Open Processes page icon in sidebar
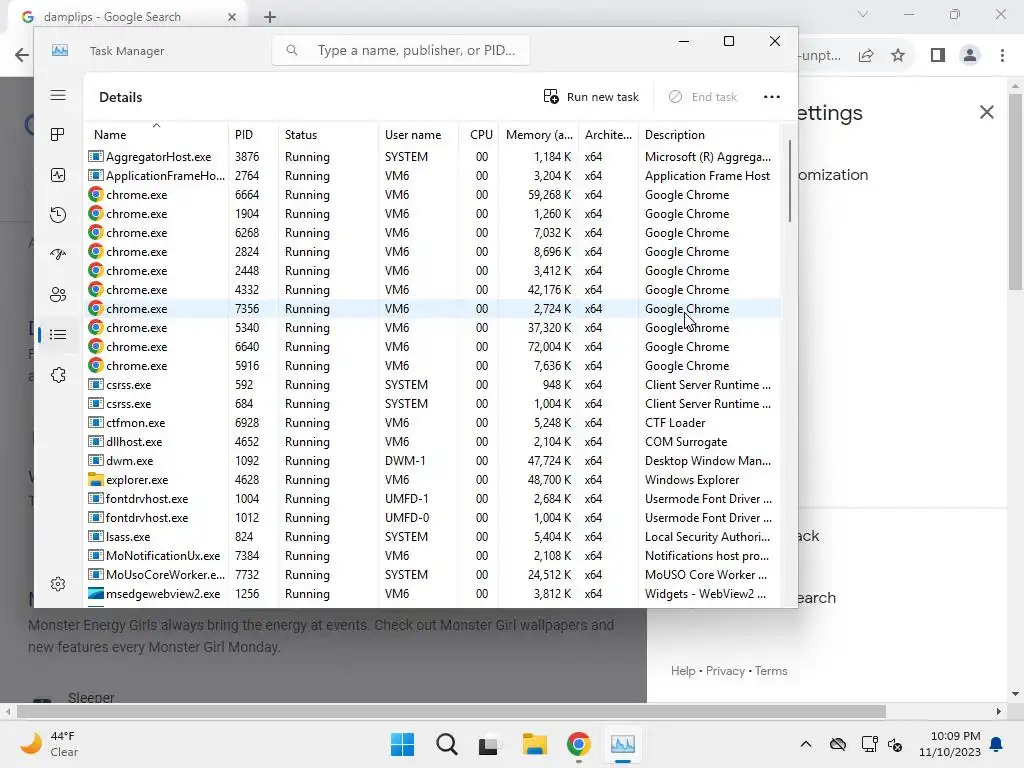This screenshot has width=1024, height=768. click(58, 135)
